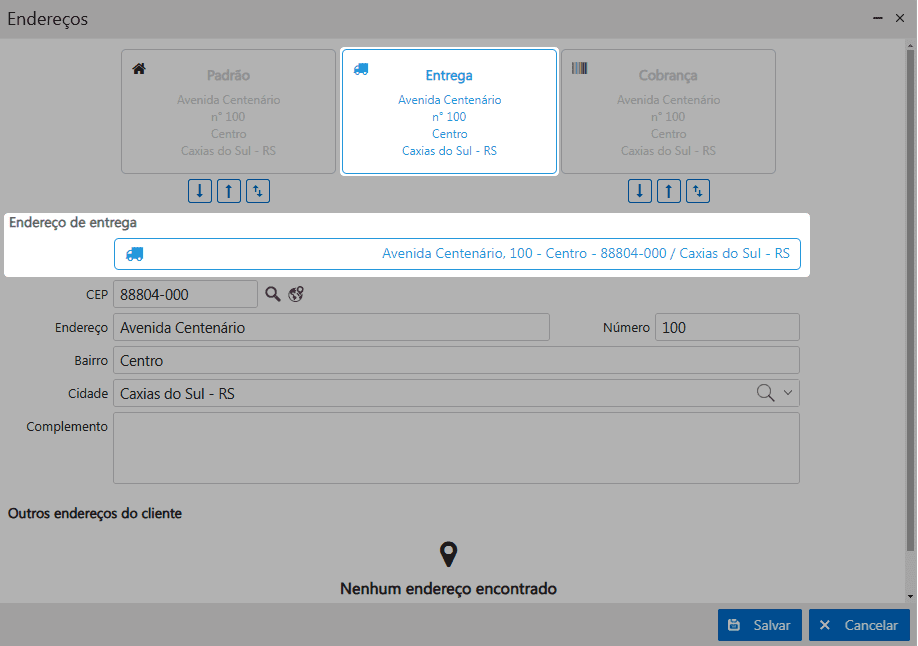Select the Entrega address card
The image size is (918, 646).
tap(449, 112)
